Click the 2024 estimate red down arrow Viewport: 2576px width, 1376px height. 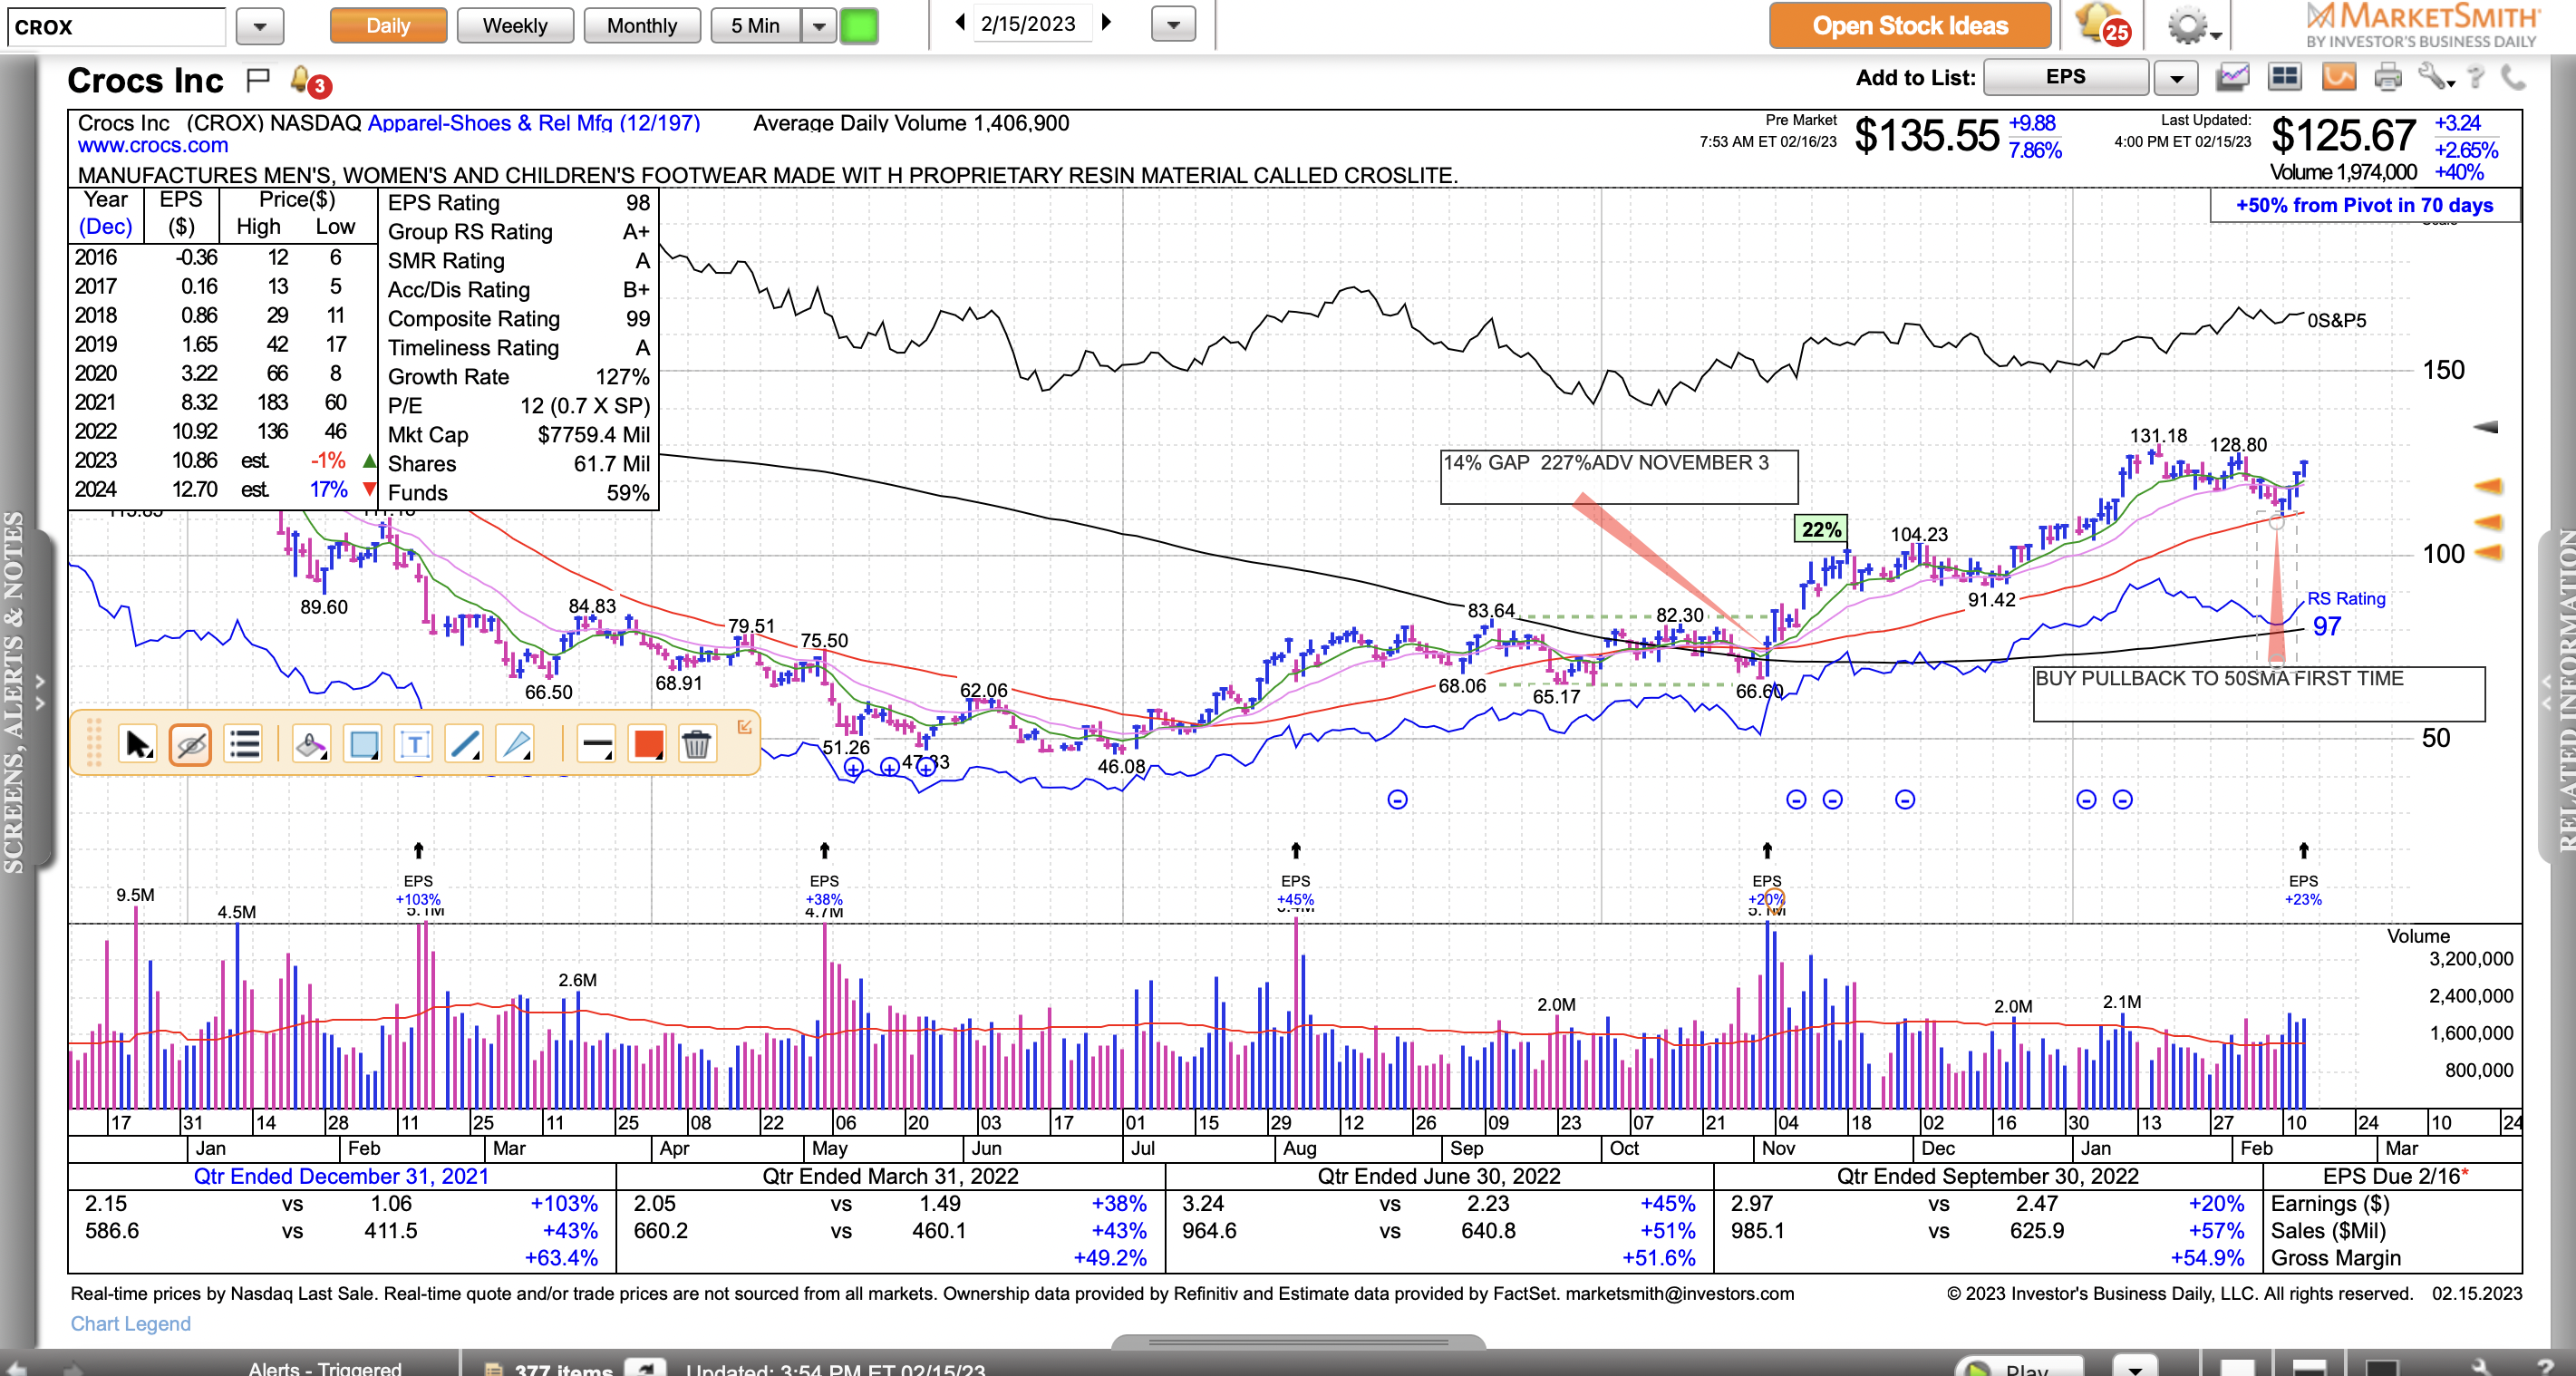(369, 490)
